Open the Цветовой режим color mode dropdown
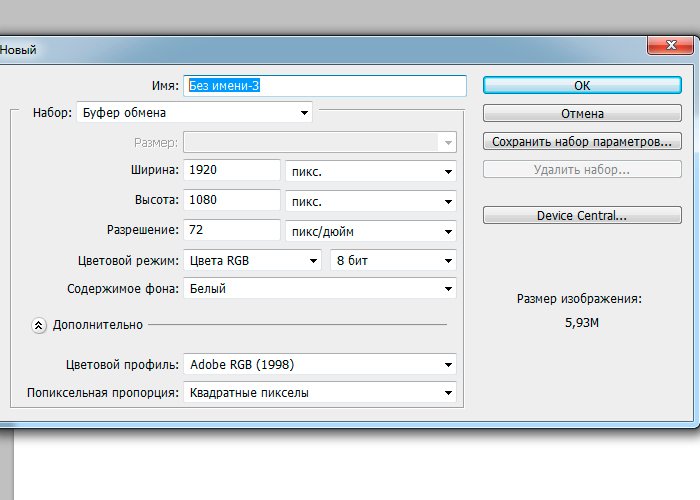 point(252,260)
